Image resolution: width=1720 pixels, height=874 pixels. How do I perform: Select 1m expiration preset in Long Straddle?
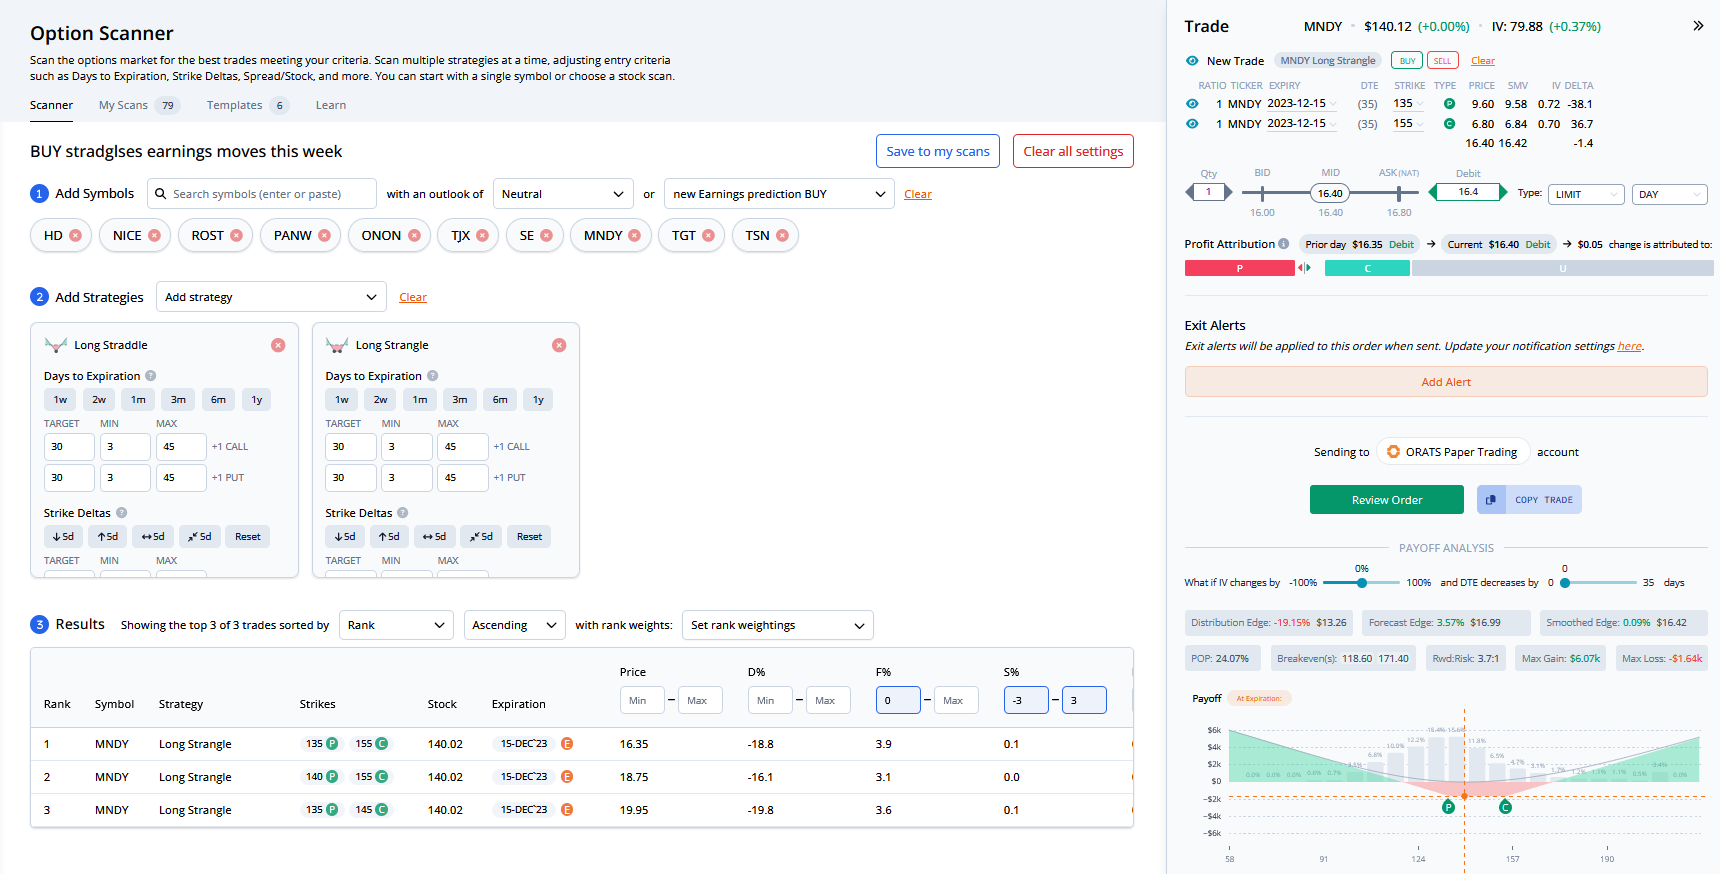[x=138, y=400]
